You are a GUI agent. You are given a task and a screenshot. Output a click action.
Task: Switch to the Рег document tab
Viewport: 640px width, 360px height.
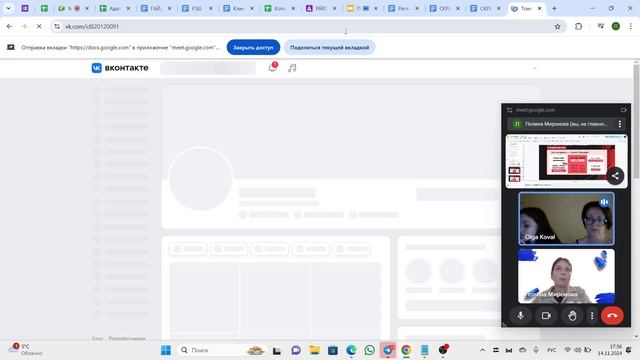[403, 8]
